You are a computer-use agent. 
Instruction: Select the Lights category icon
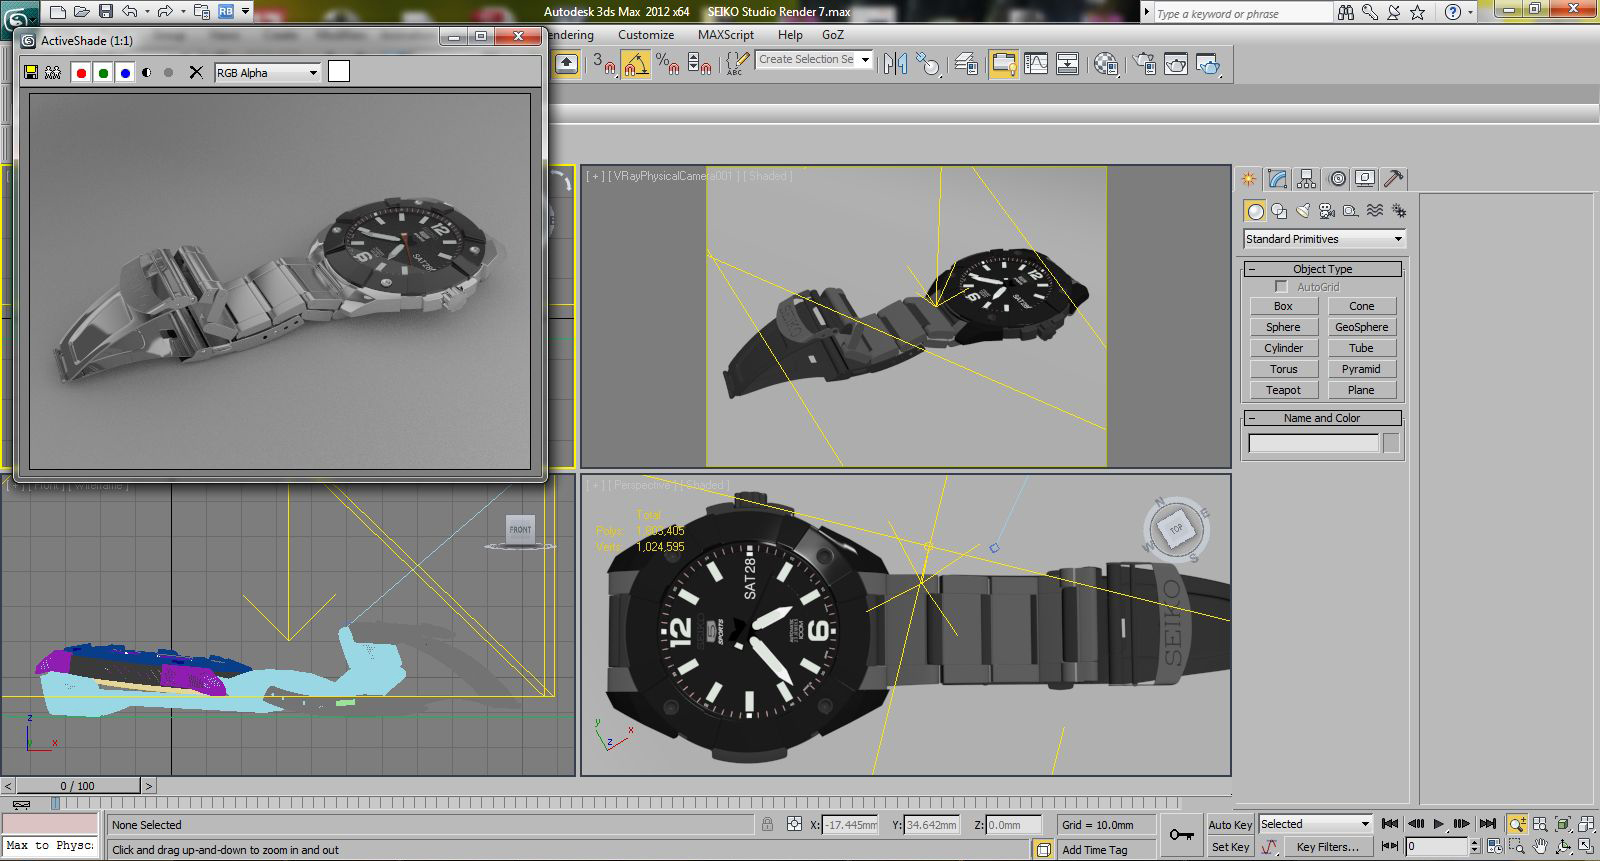pos(1303,210)
